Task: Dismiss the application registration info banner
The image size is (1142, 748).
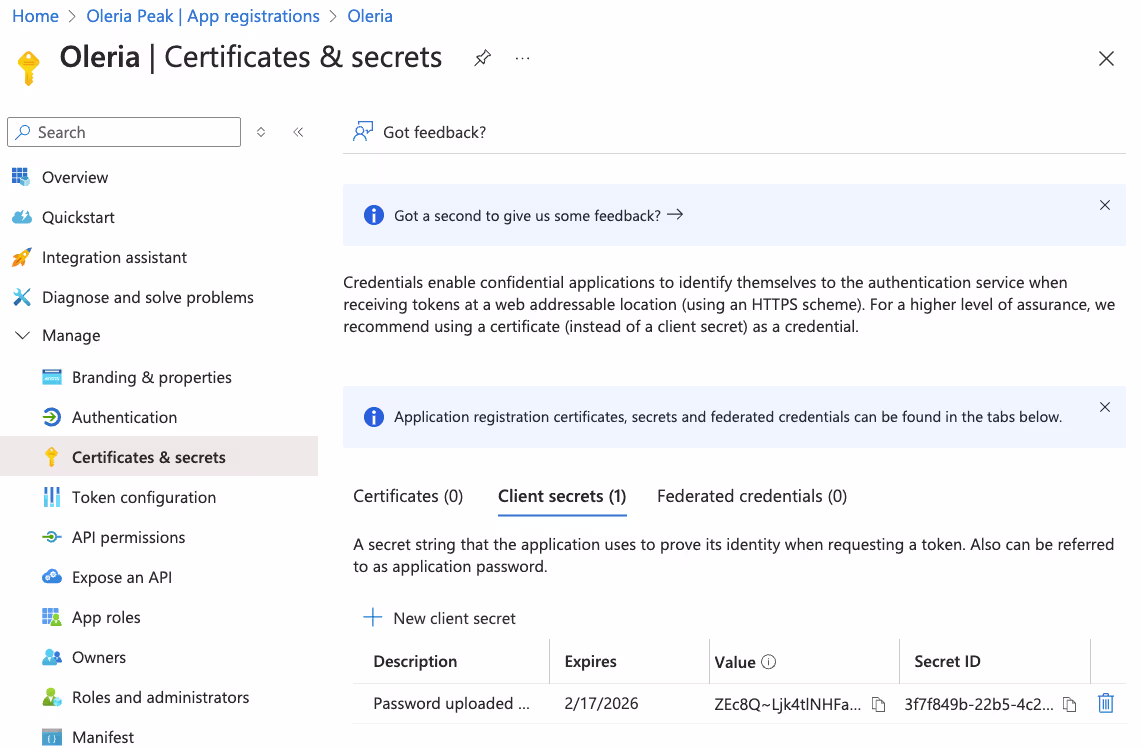Action: click(x=1105, y=407)
